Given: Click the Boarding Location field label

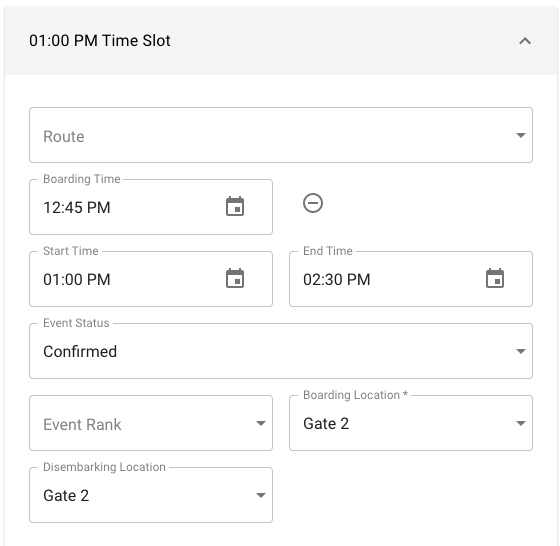Looking at the screenshot, I should click(355, 395).
